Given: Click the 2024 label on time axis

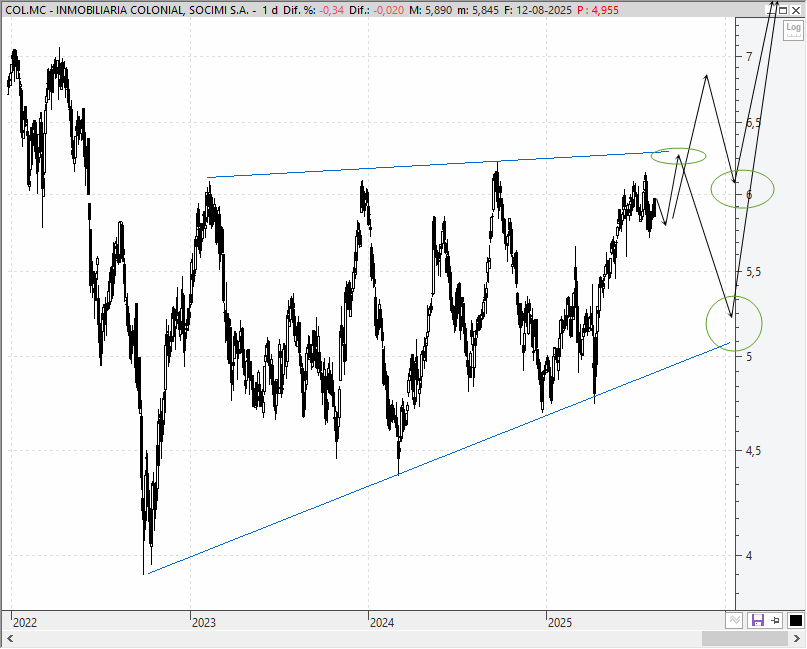Looking at the screenshot, I should 382,623.
